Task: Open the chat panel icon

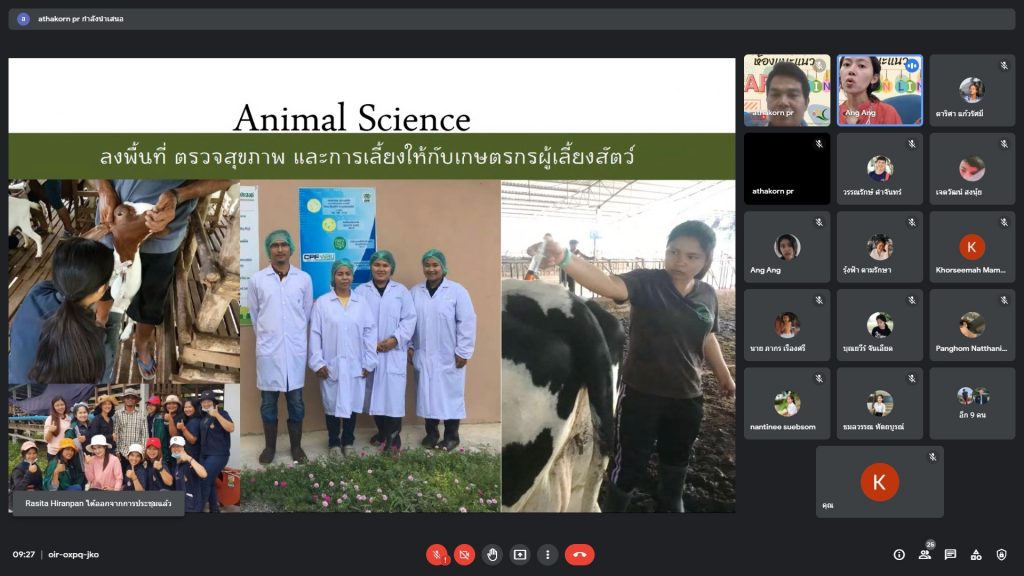Action: (950, 554)
